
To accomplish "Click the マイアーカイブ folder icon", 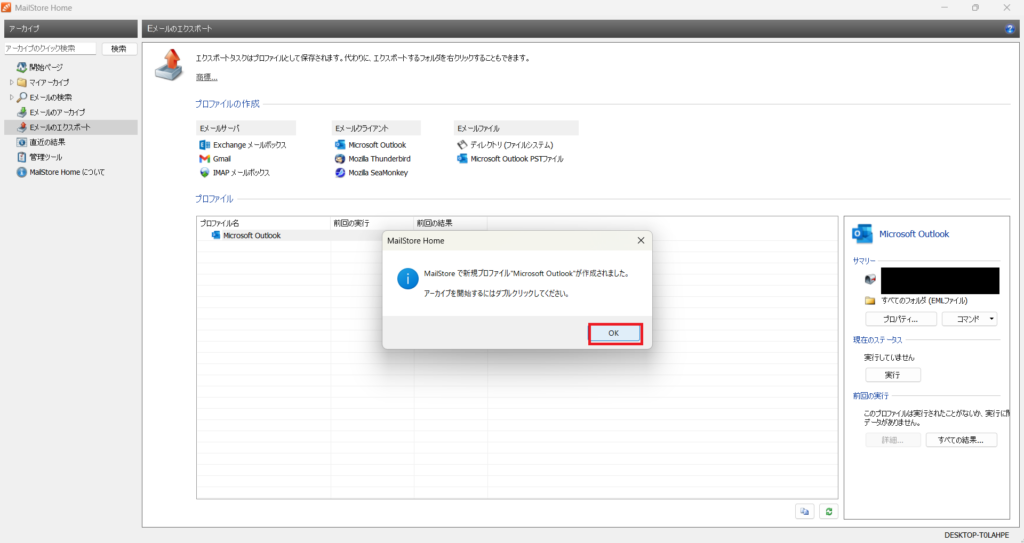I will (x=22, y=82).
